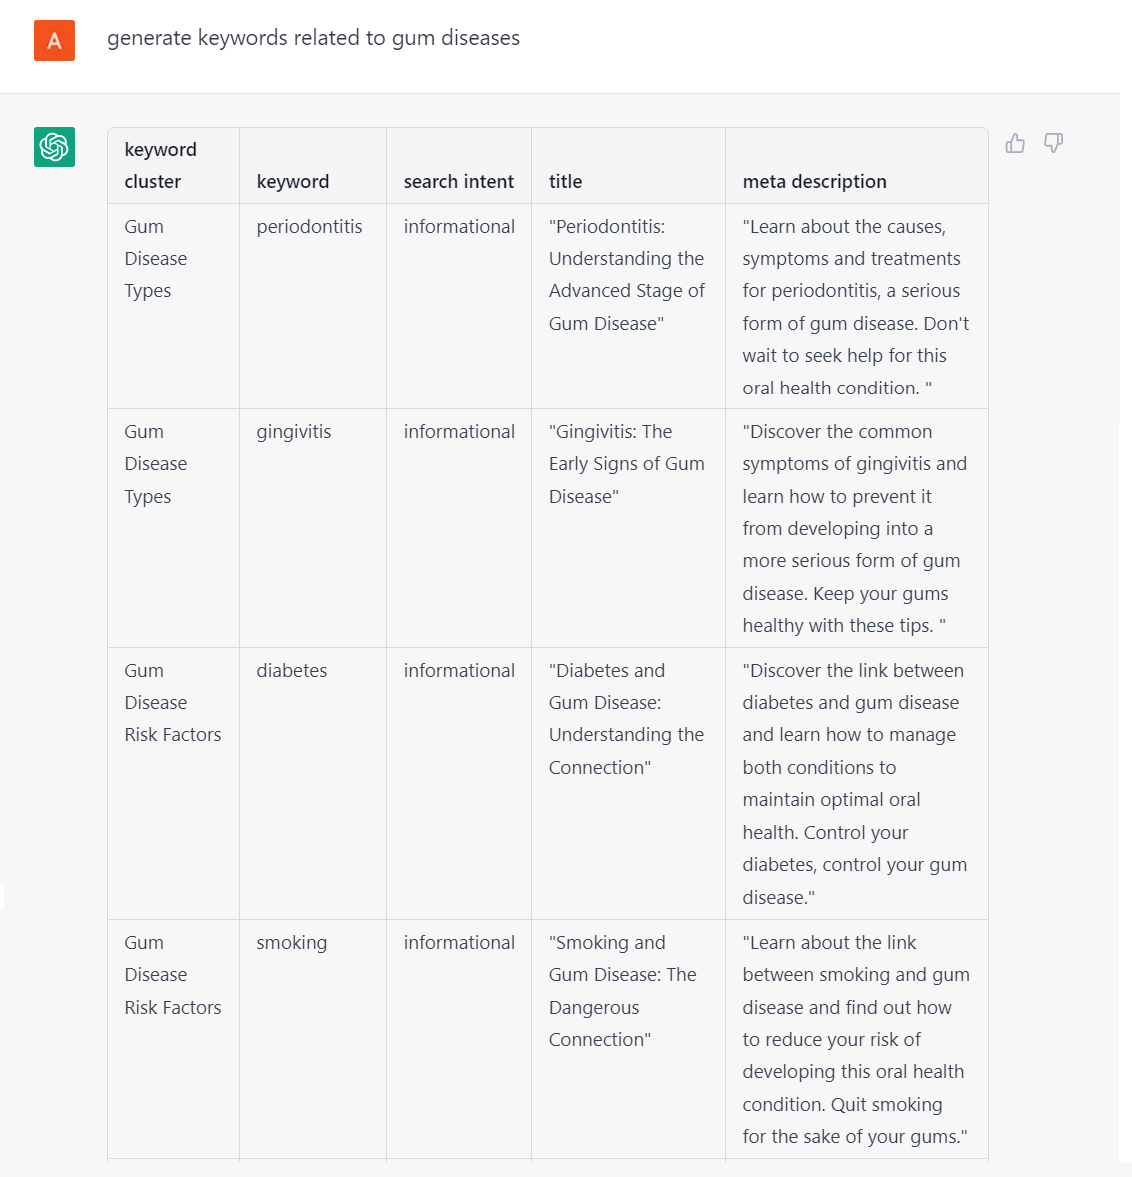This screenshot has height=1177, width=1132.
Task: Click the "smoking" keyword cell
Action: coord(291,943)
